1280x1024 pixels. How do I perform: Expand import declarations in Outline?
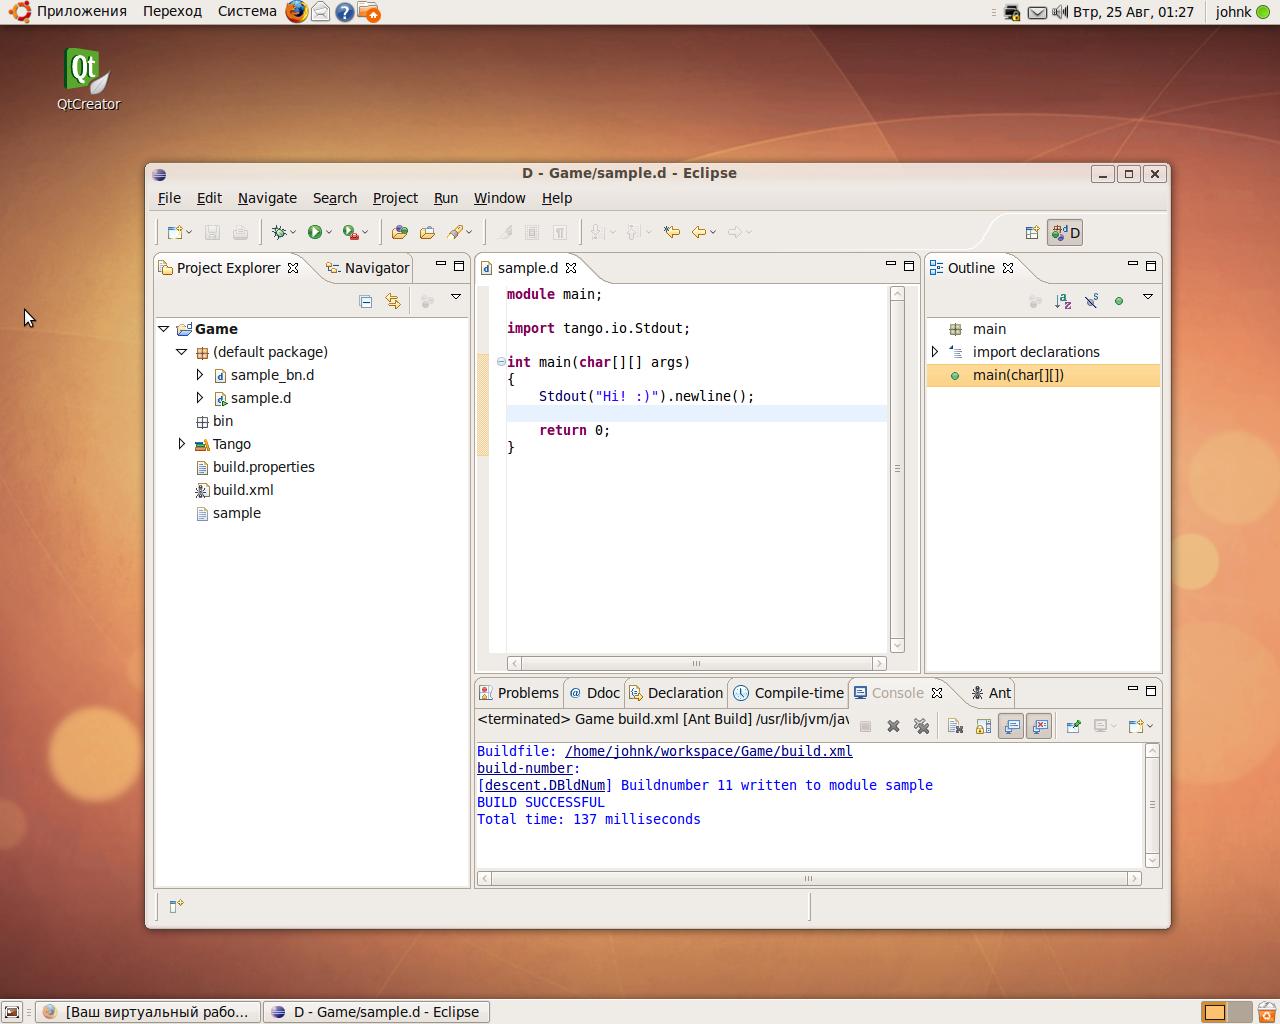(935, 352)
